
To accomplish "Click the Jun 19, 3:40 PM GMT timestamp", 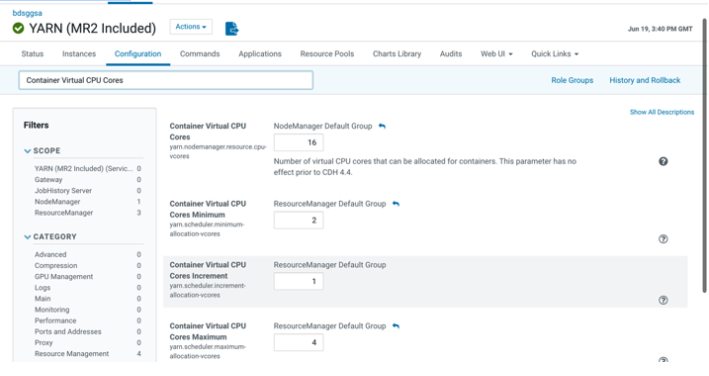I will pos(660,29).
